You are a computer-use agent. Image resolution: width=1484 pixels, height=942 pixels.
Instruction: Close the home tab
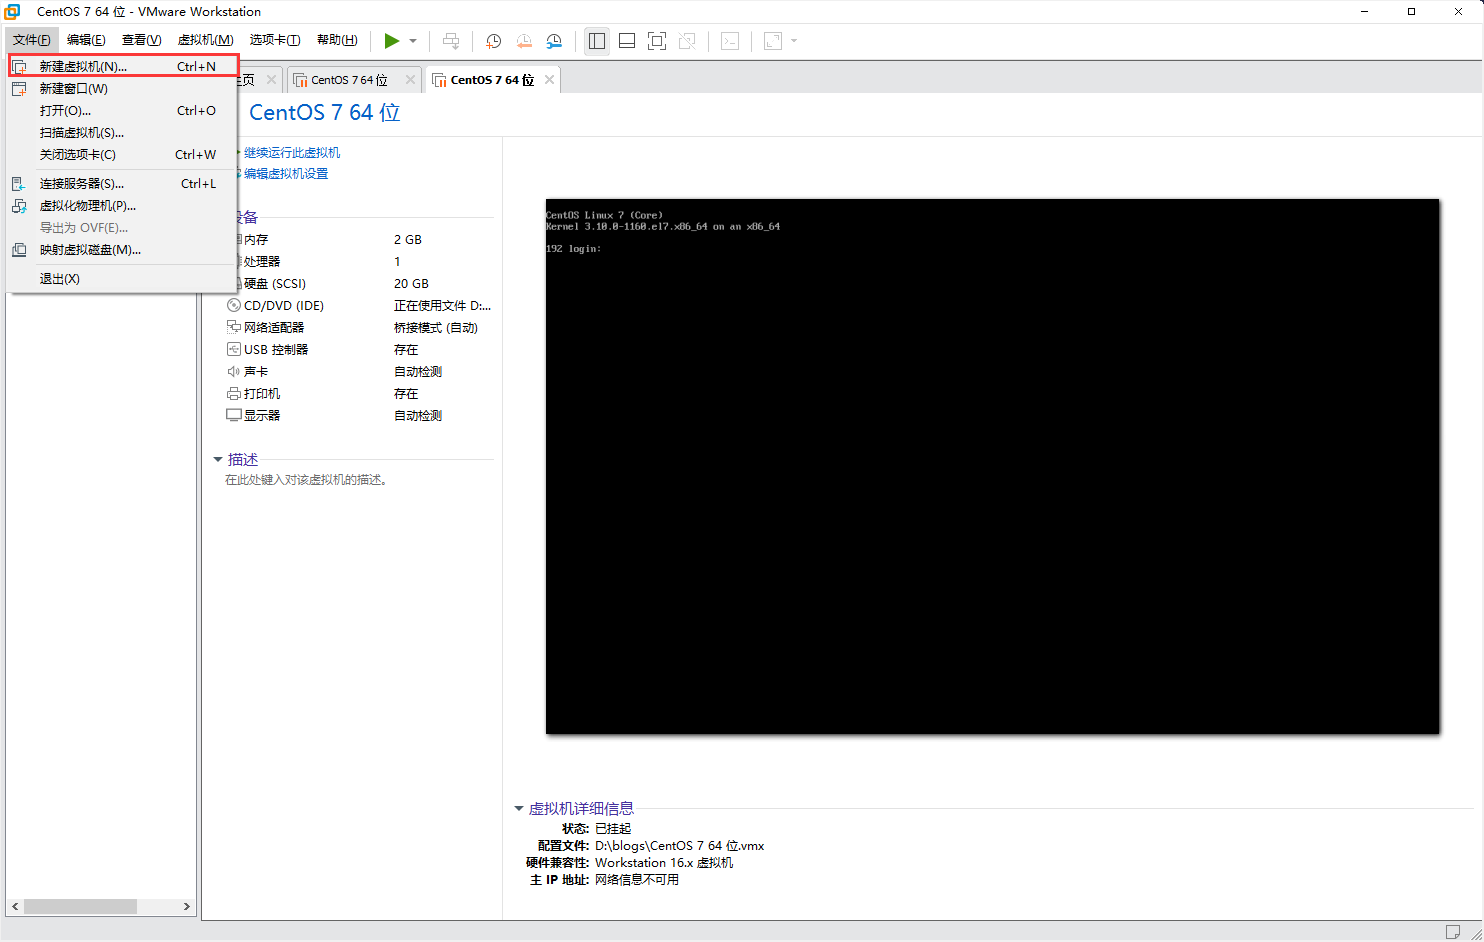[271, 80]
